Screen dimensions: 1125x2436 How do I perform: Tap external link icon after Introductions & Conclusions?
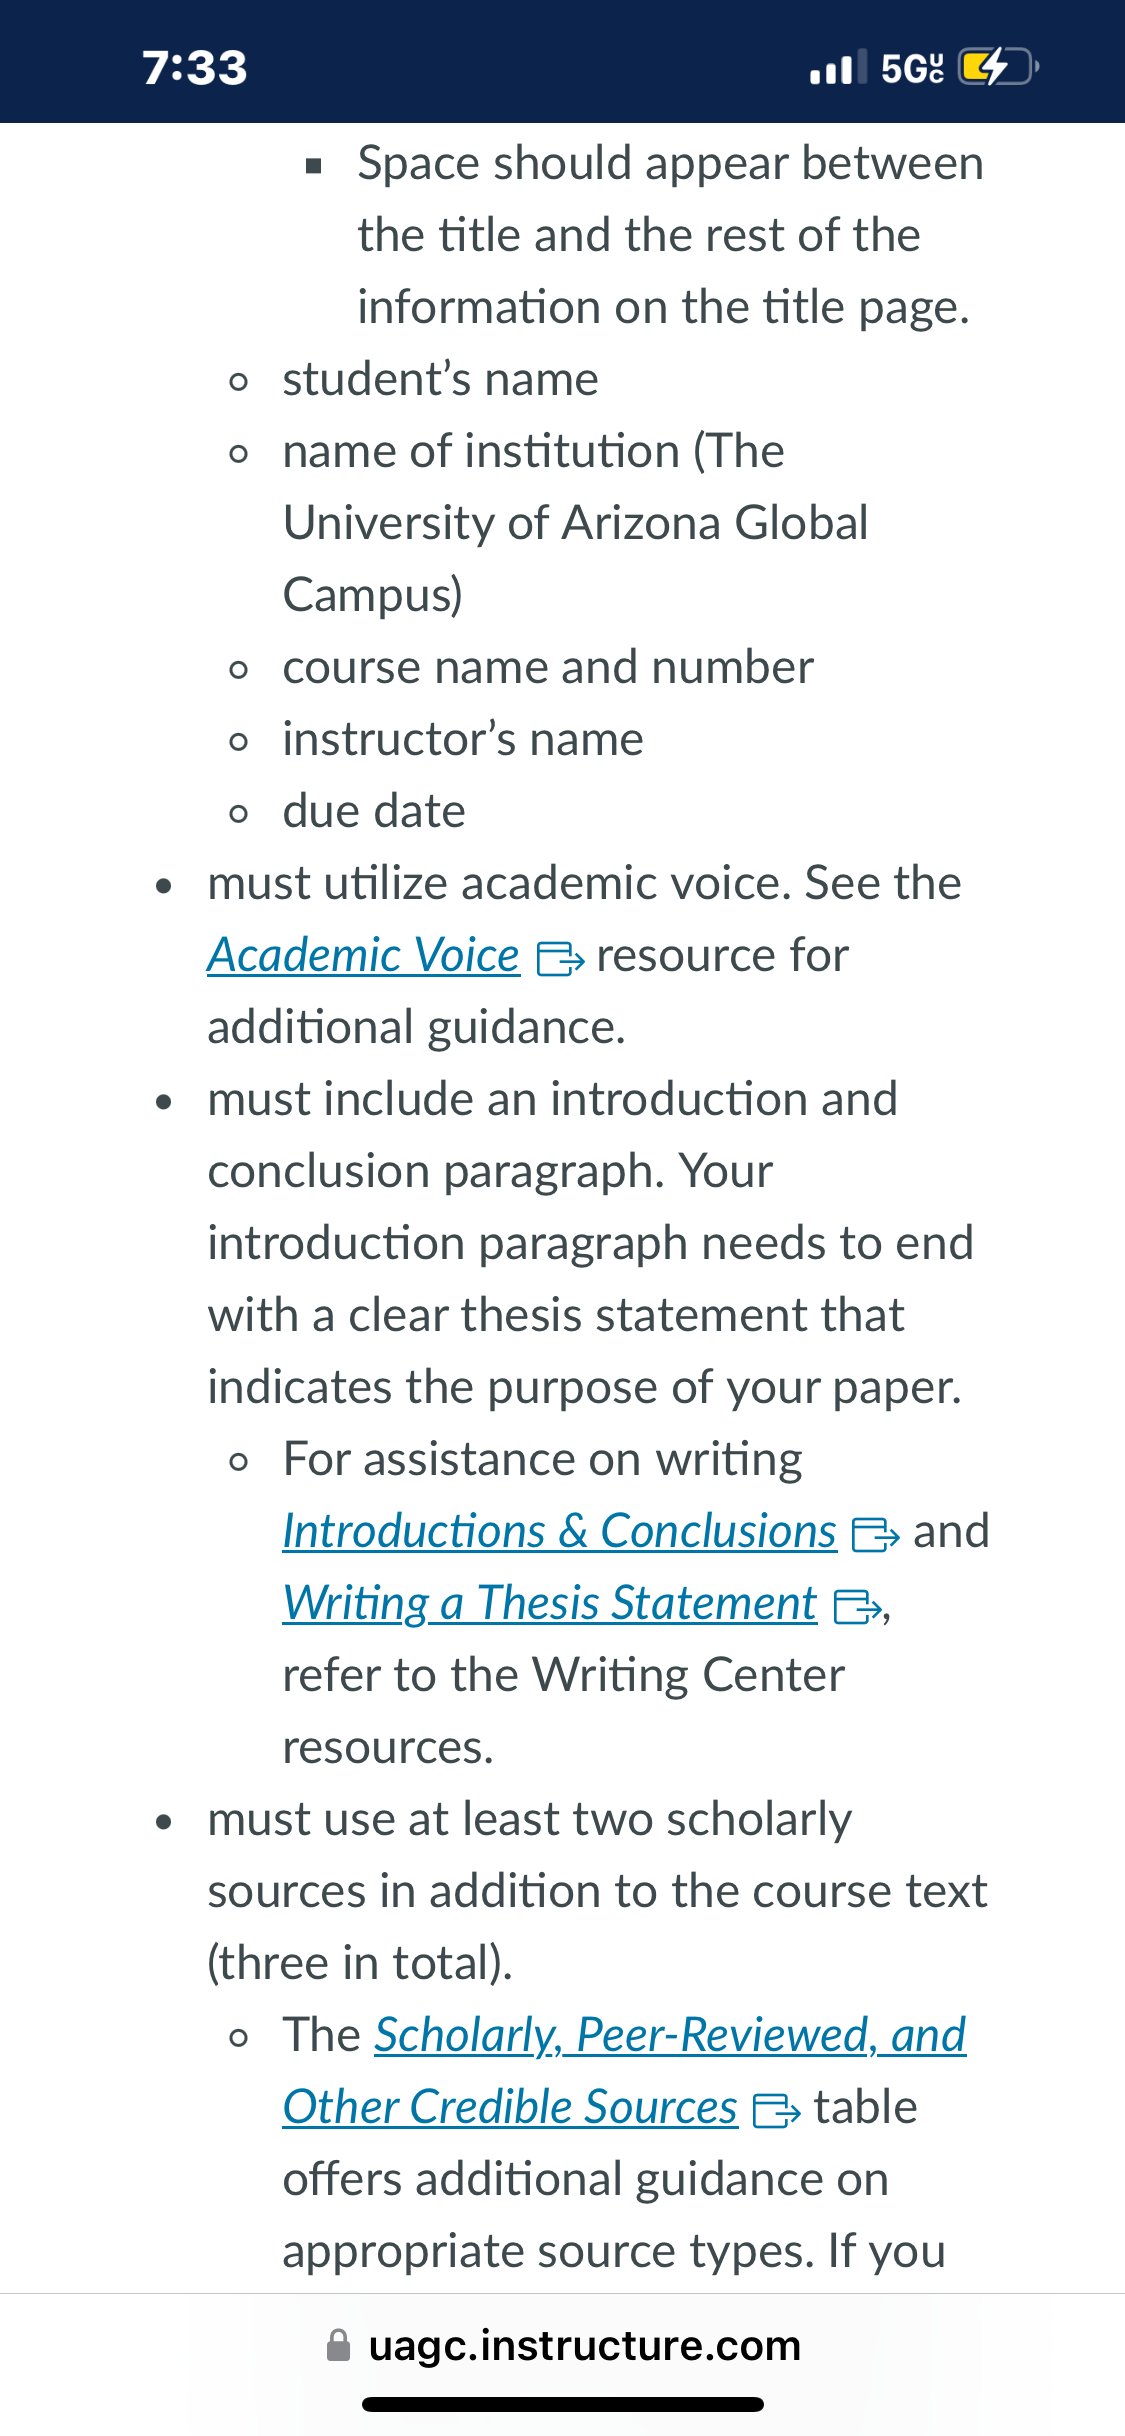pos(875,1535)
